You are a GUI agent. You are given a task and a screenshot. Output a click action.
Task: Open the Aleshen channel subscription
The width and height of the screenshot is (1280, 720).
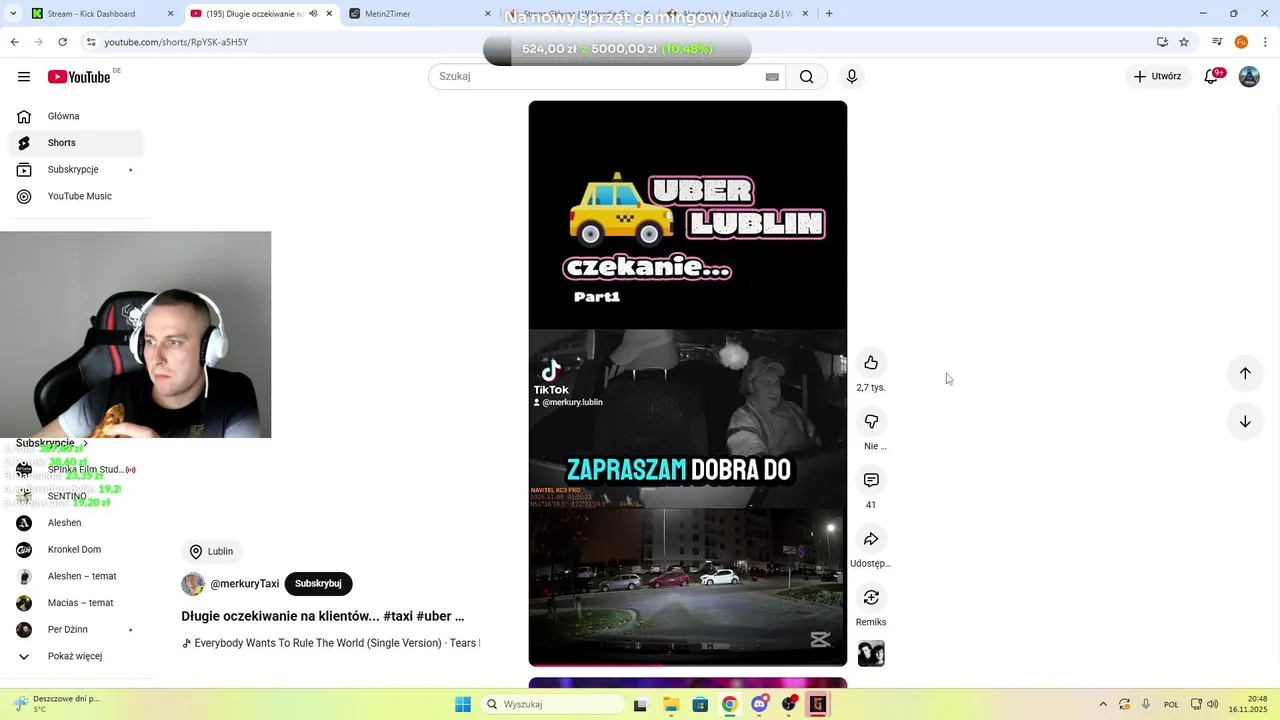point(76,523)
